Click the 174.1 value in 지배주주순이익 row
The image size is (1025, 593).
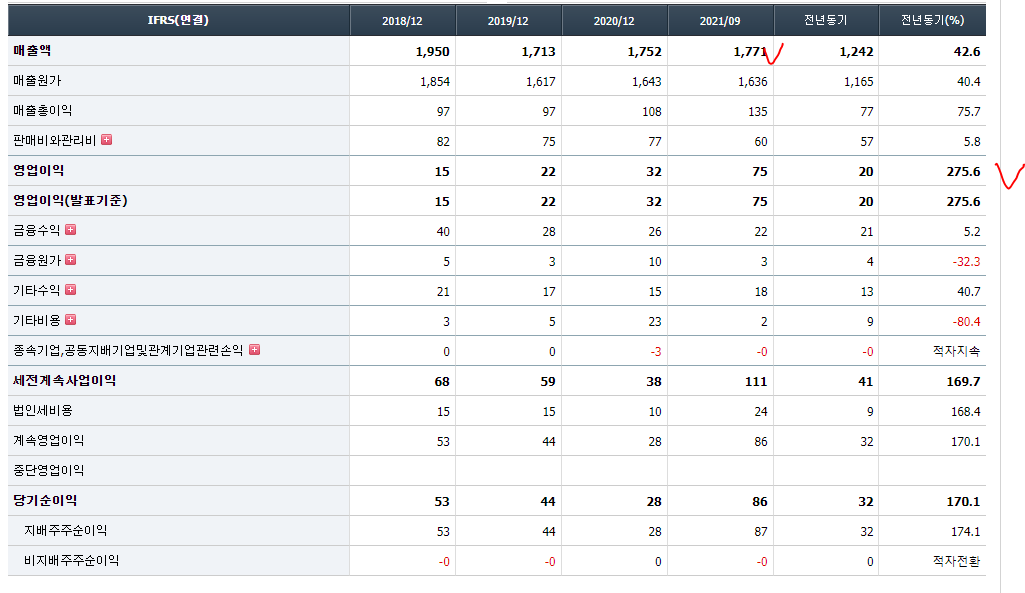pyautogui.click(x=966, y=532)
